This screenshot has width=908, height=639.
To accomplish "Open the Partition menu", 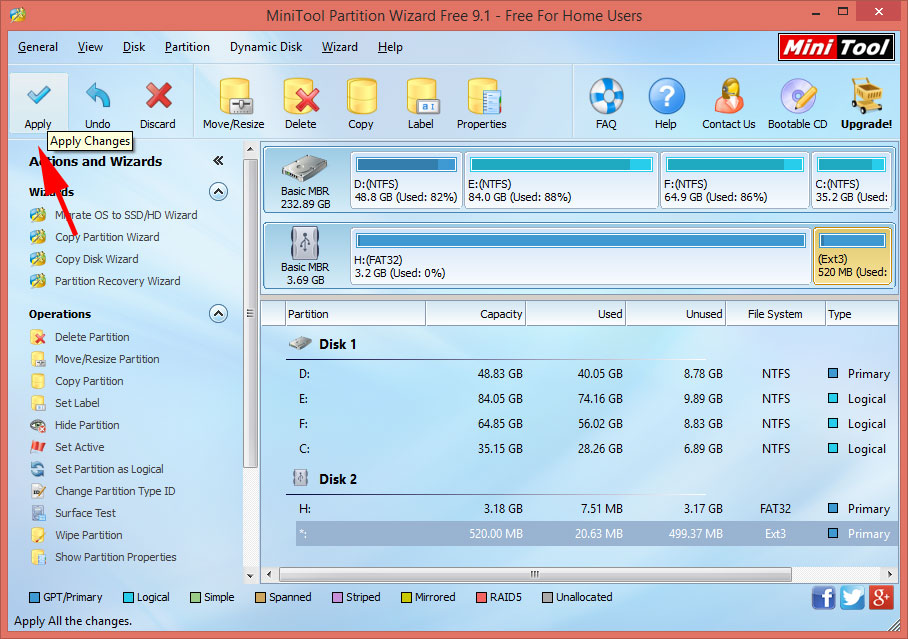I will click(x=187, y=47).
